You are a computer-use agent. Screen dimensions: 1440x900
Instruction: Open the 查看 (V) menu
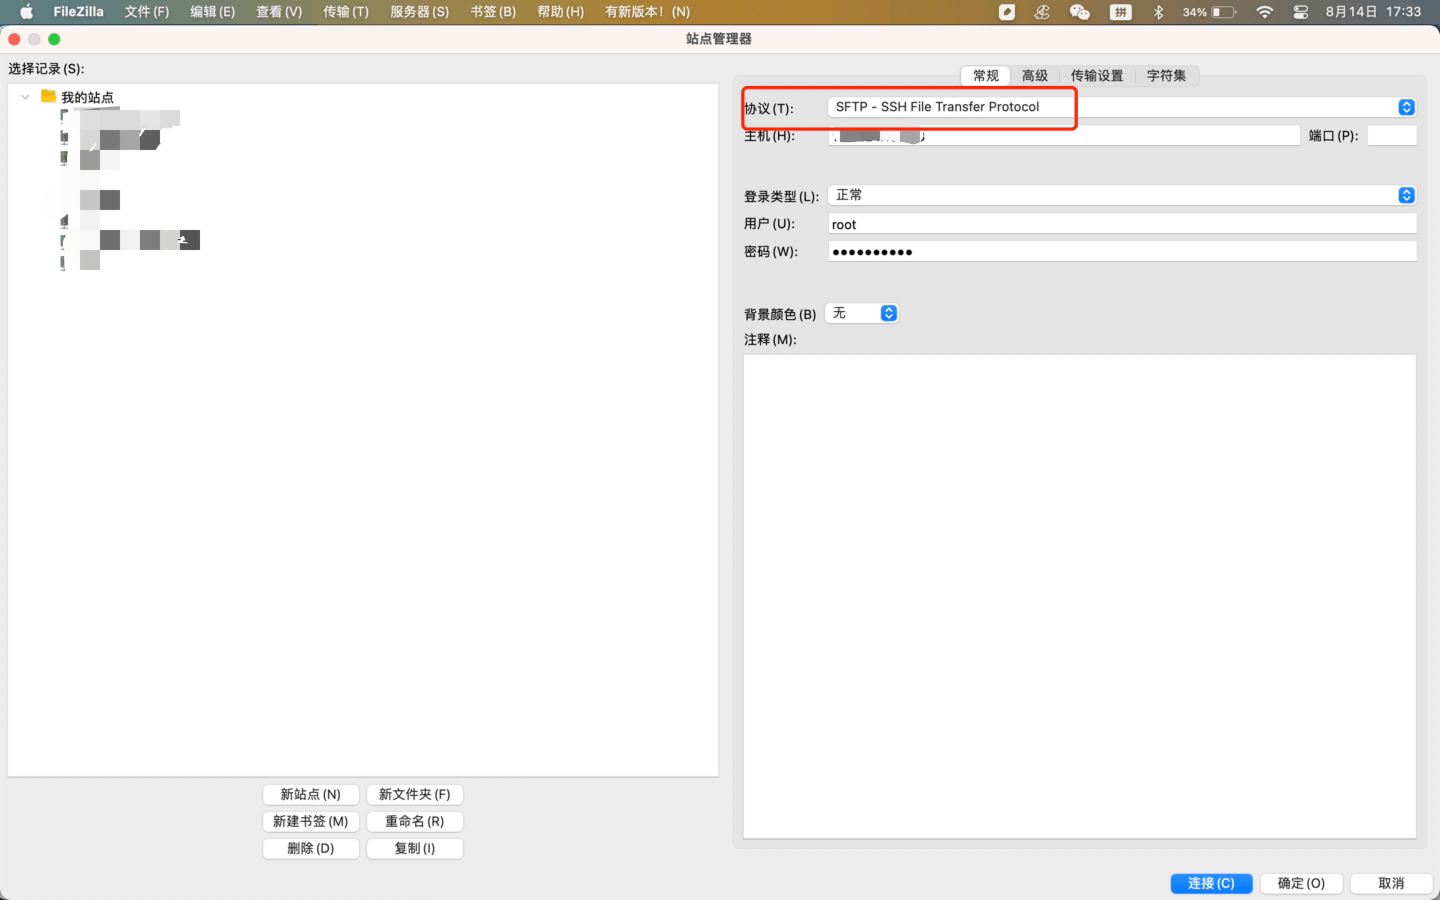(279, 12)
